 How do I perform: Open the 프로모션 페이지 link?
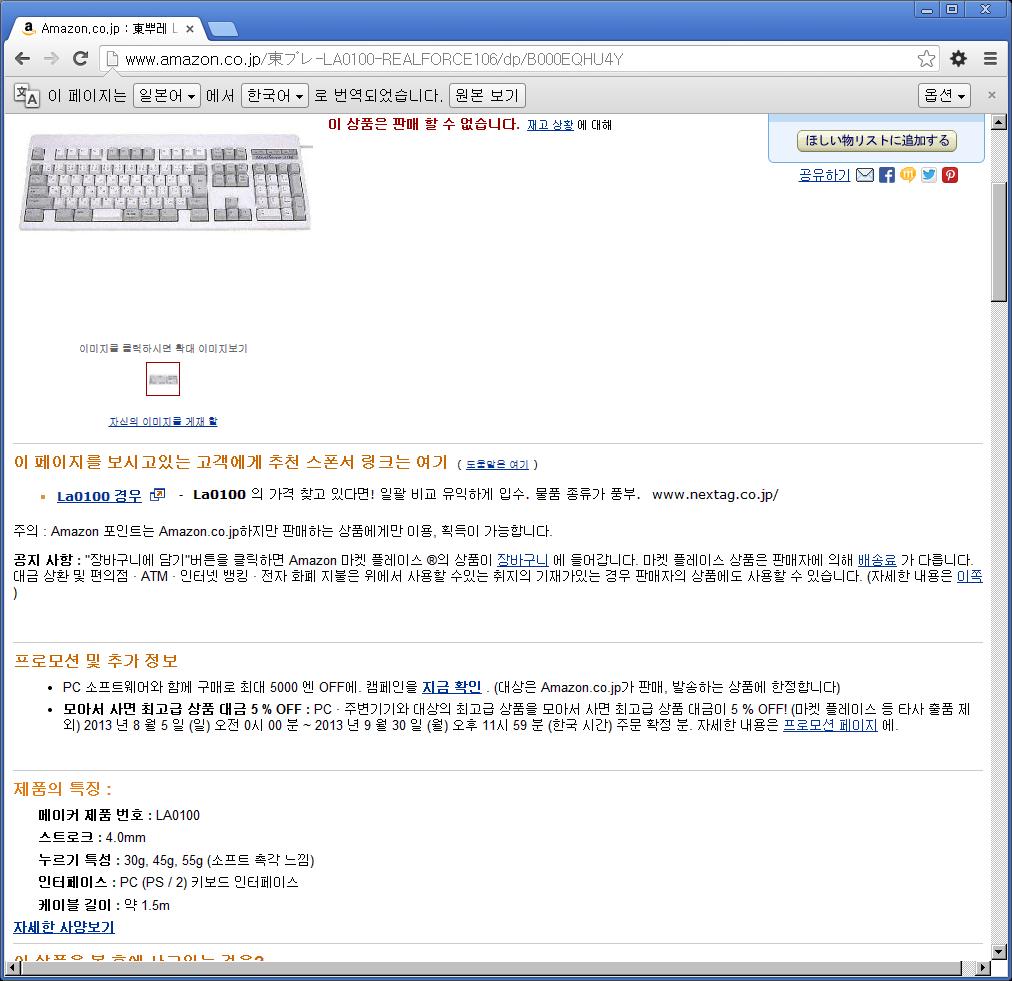(x=830, y=725)
